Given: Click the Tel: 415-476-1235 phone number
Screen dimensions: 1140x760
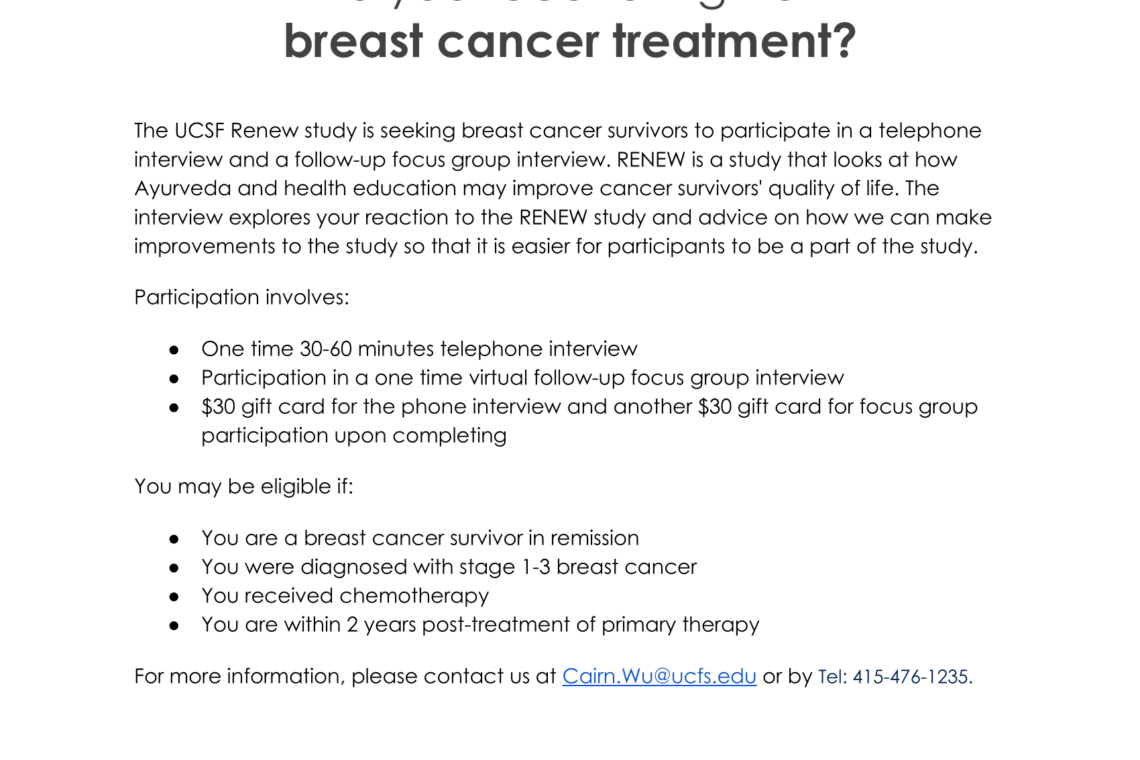Looking at the screenshot, I should [895, 677].
